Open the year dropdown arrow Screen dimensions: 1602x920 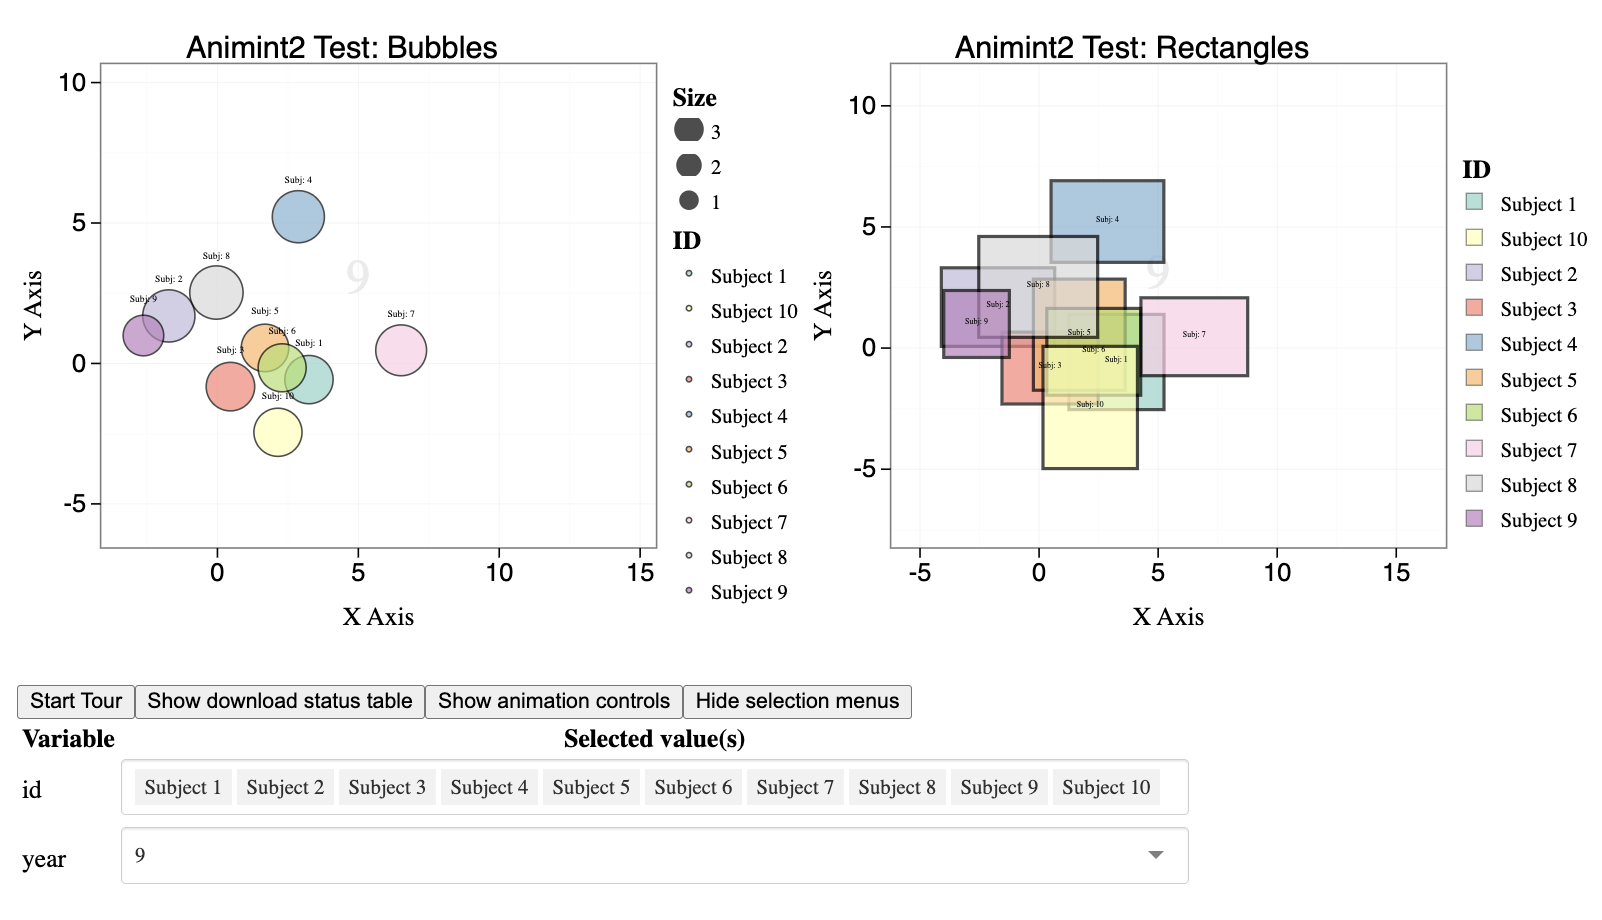click(1155, 855)
